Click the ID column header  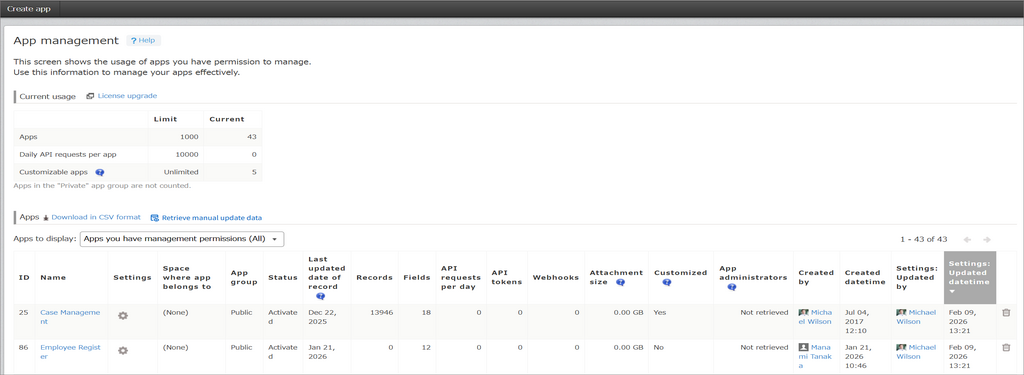pyautogui.click(x=24, y=278)
